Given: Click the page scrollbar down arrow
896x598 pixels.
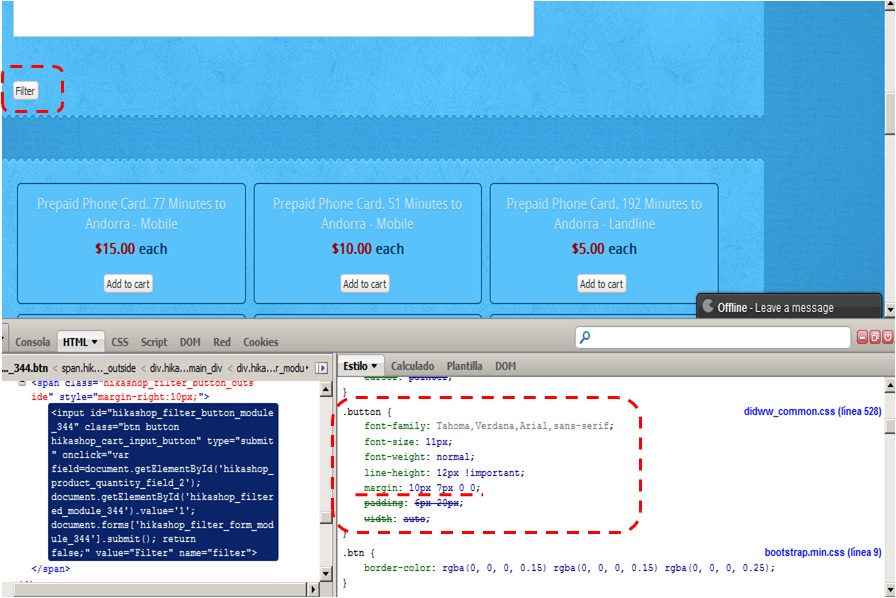Looking at the screenshot, I should pos(890,310).
